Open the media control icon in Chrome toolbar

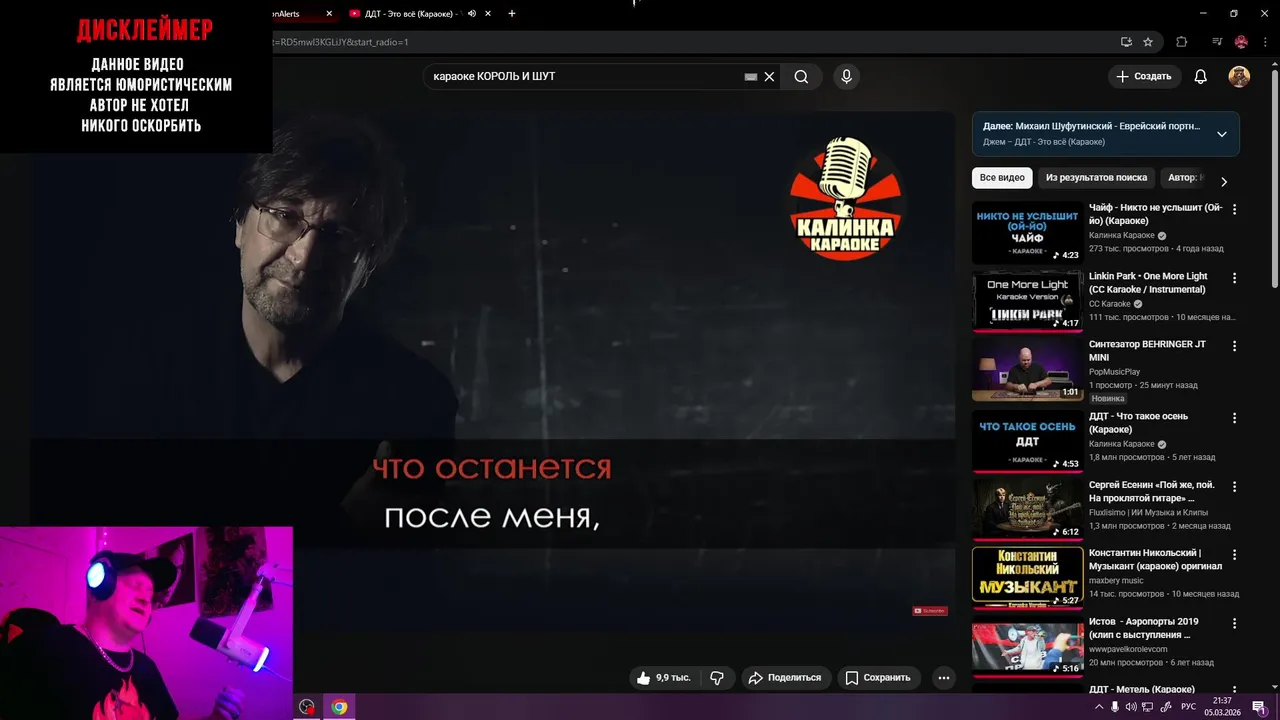1217,42
